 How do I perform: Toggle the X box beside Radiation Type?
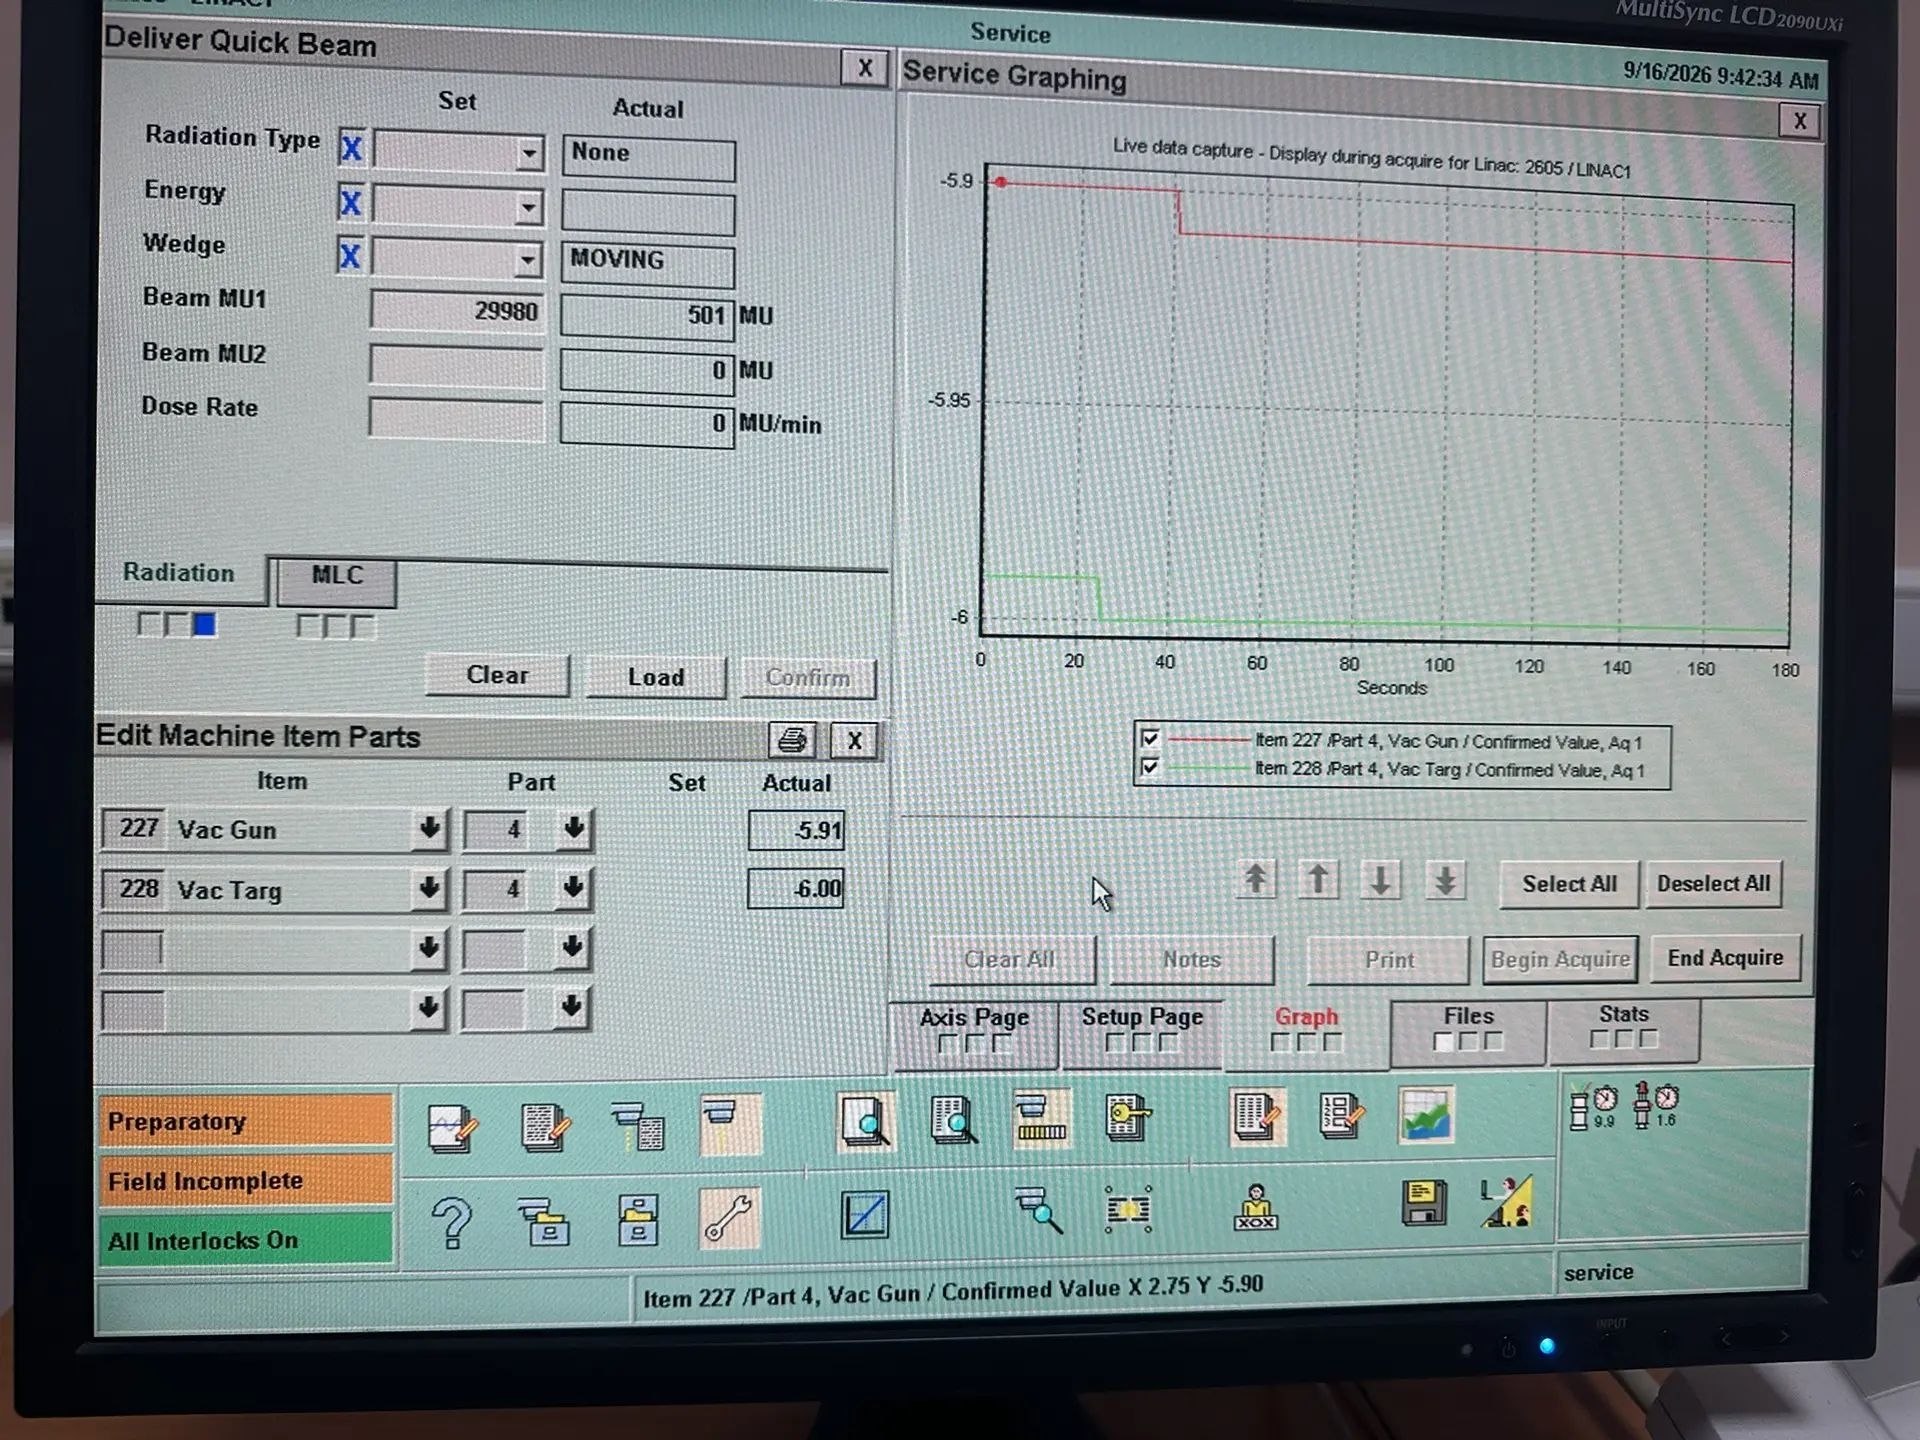click(351, 149)
